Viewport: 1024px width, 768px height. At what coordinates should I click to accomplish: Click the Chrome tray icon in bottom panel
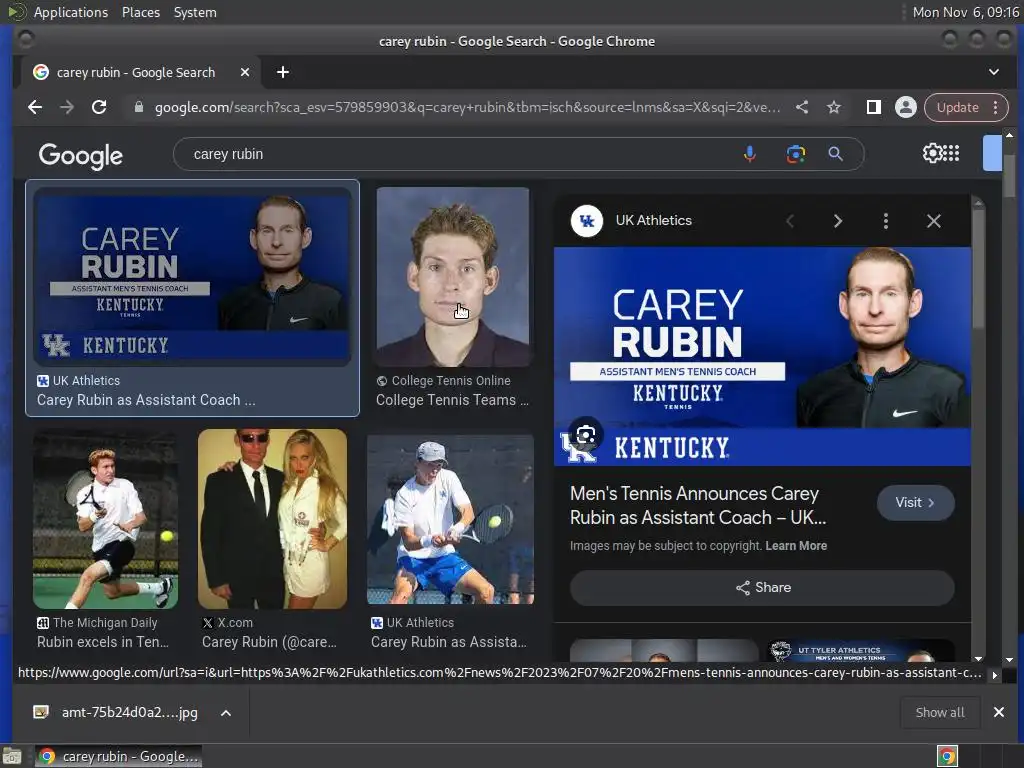(947, 756)
